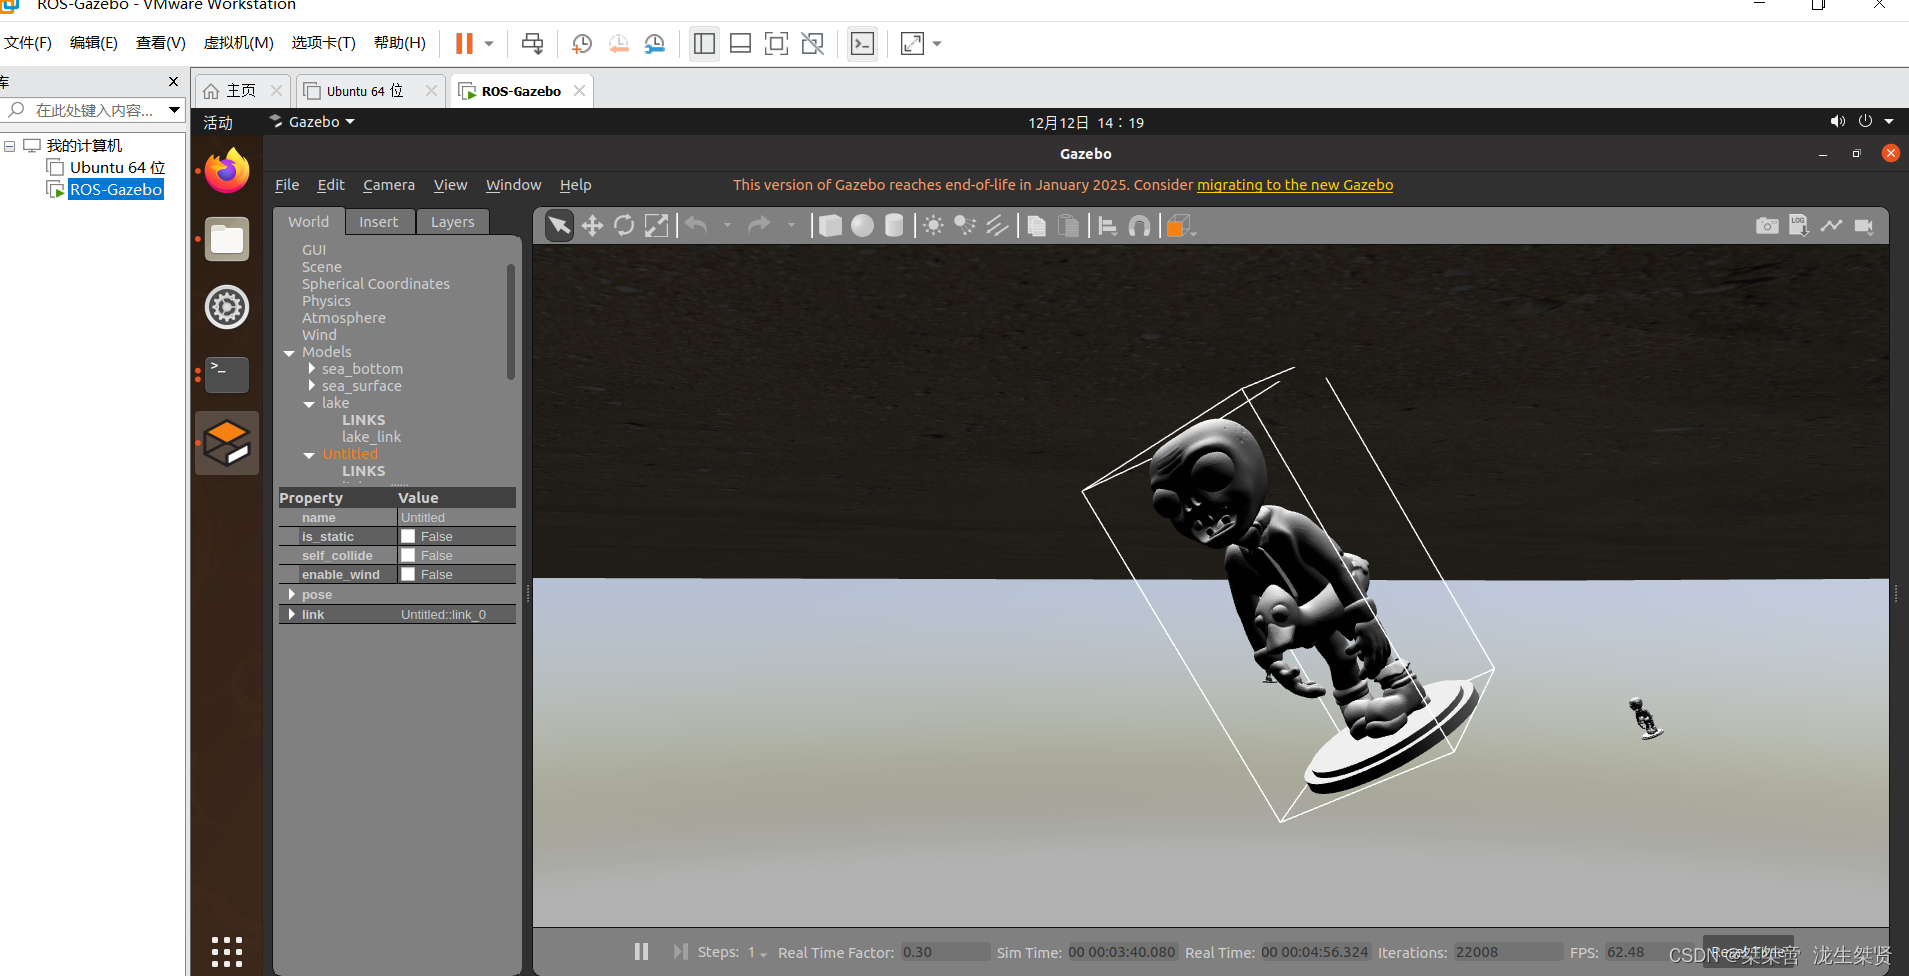Open VMware snapshot manager

click(655, 44)
